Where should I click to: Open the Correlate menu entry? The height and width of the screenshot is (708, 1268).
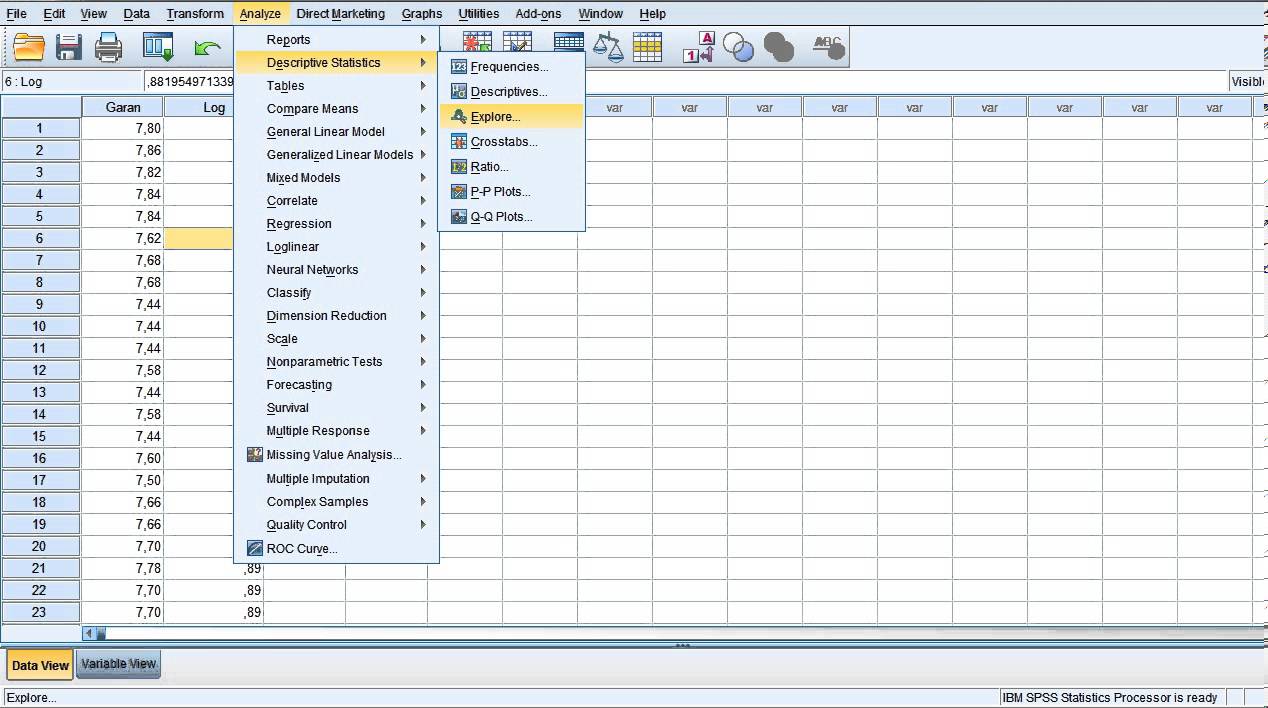336,201
